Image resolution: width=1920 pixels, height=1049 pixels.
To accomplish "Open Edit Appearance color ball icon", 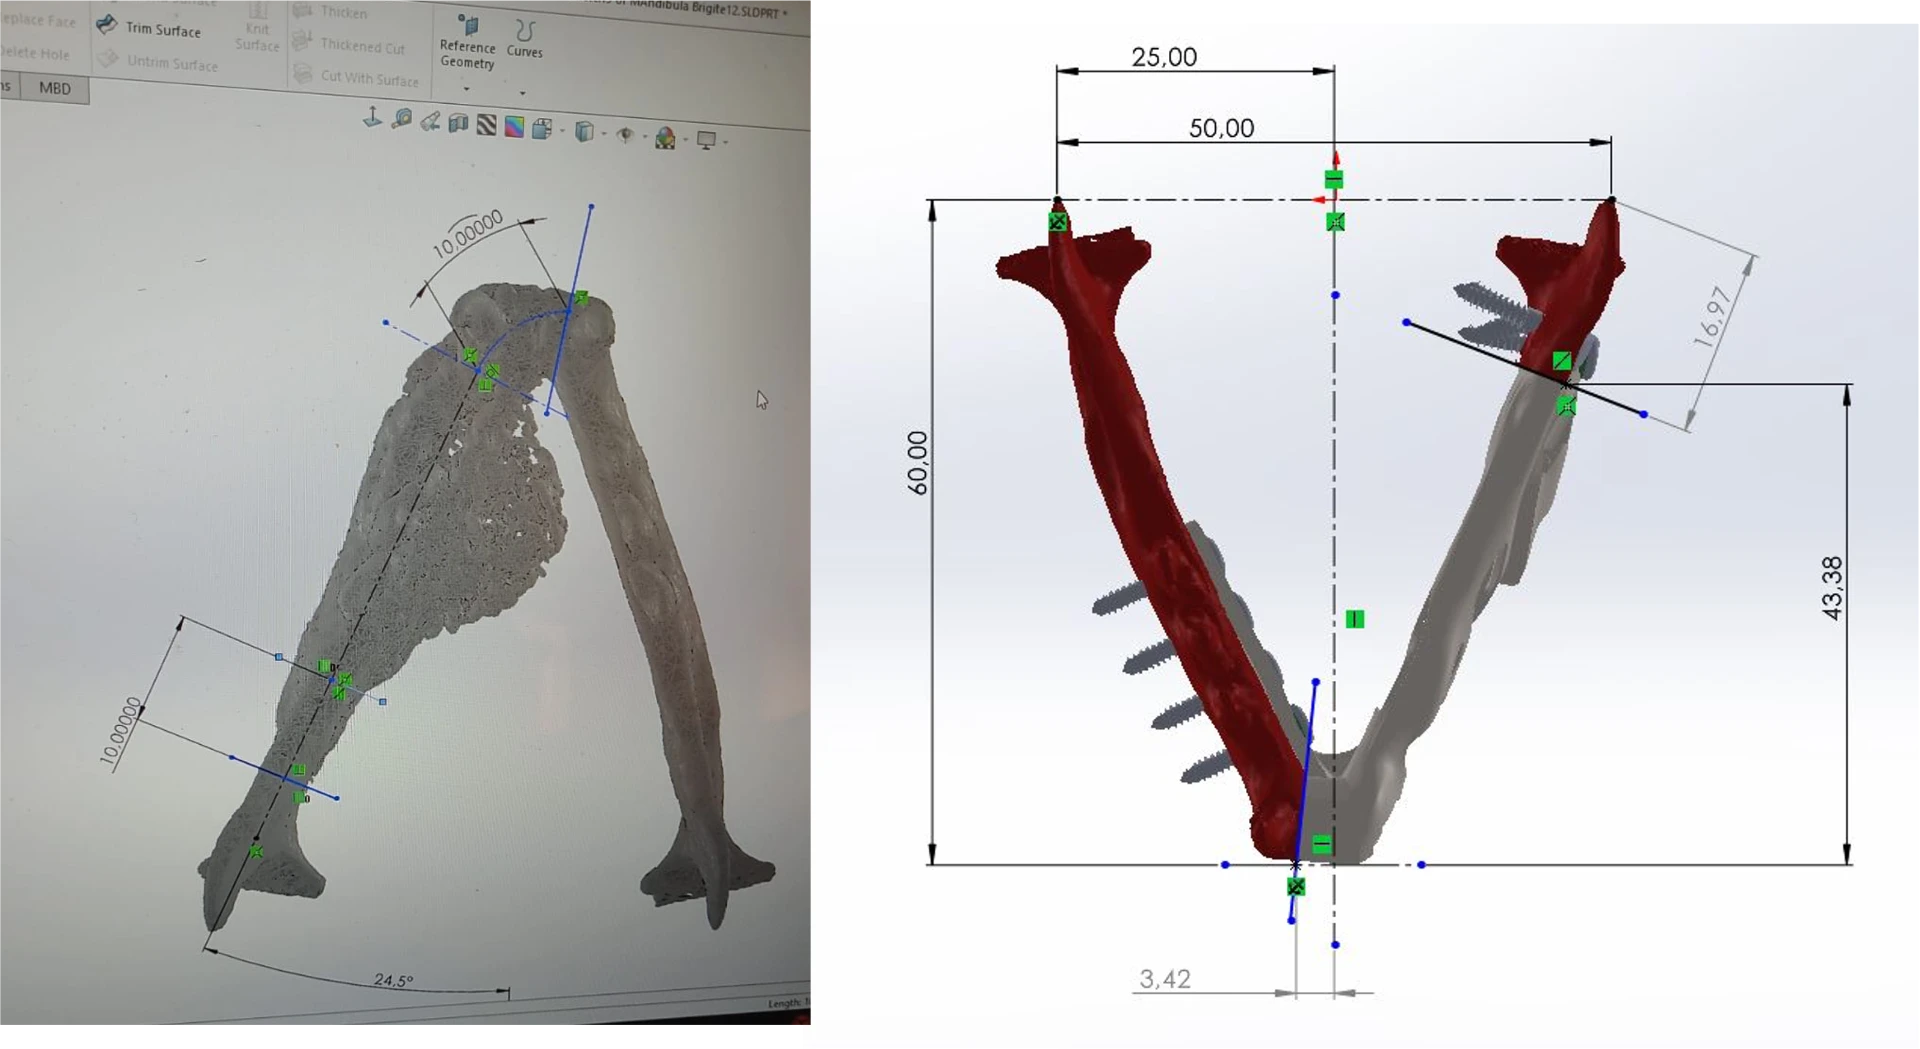I will (x=665, y=138).
